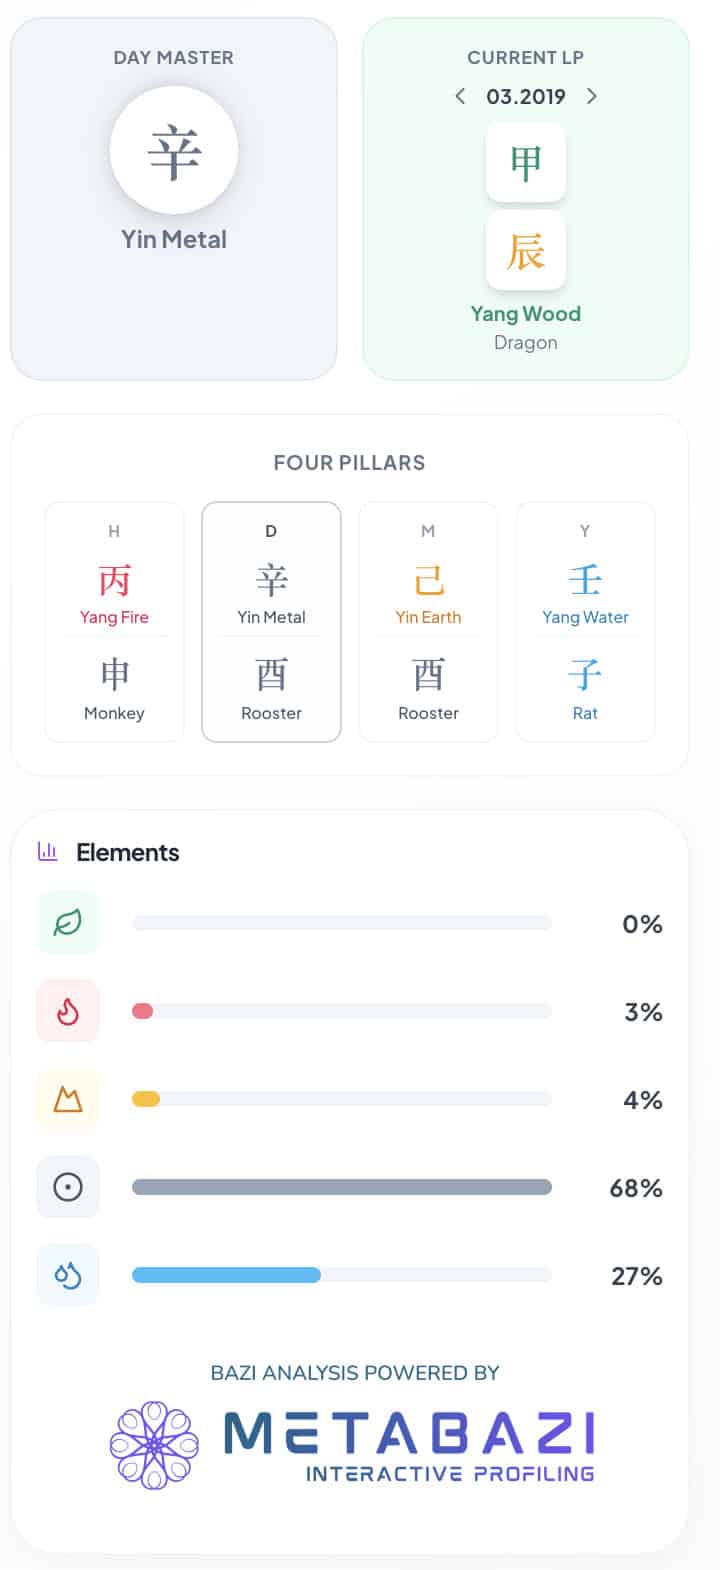Open the MetaBazi Interactive Profiling link

coord(410,1445)
